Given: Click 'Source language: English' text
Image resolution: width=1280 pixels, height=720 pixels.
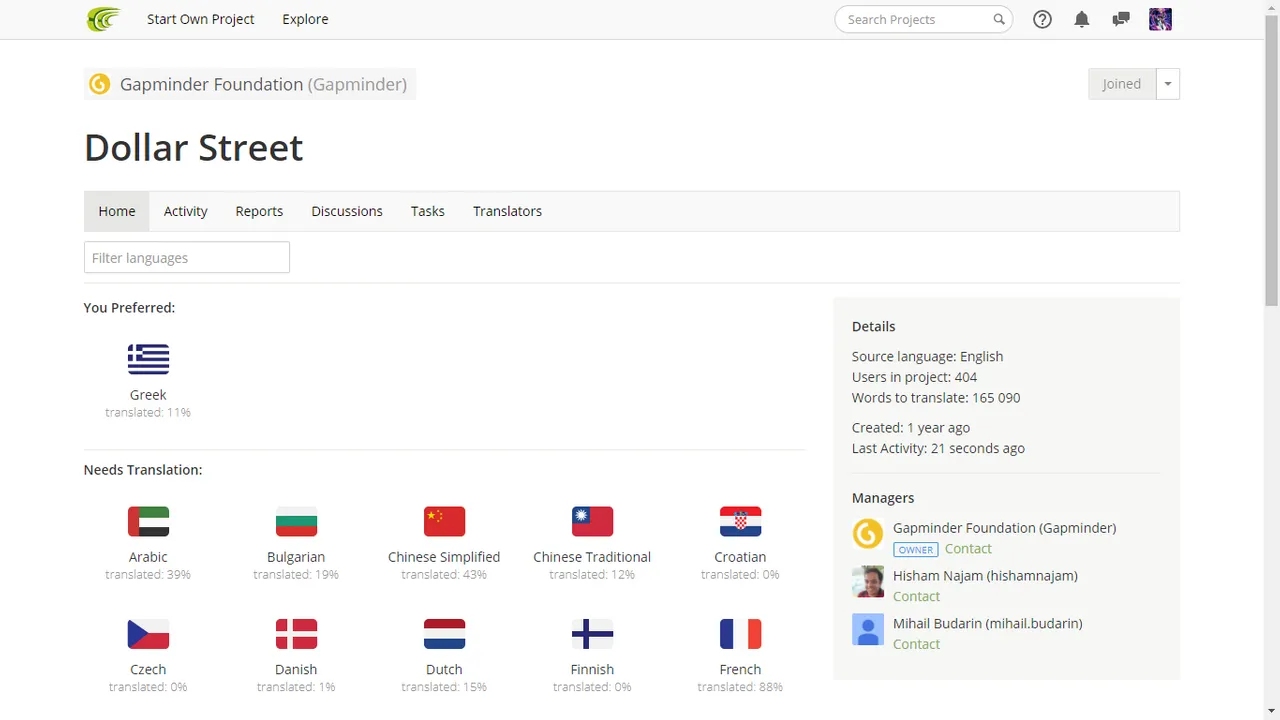Looking at the screenshot, I should point(927,356).
